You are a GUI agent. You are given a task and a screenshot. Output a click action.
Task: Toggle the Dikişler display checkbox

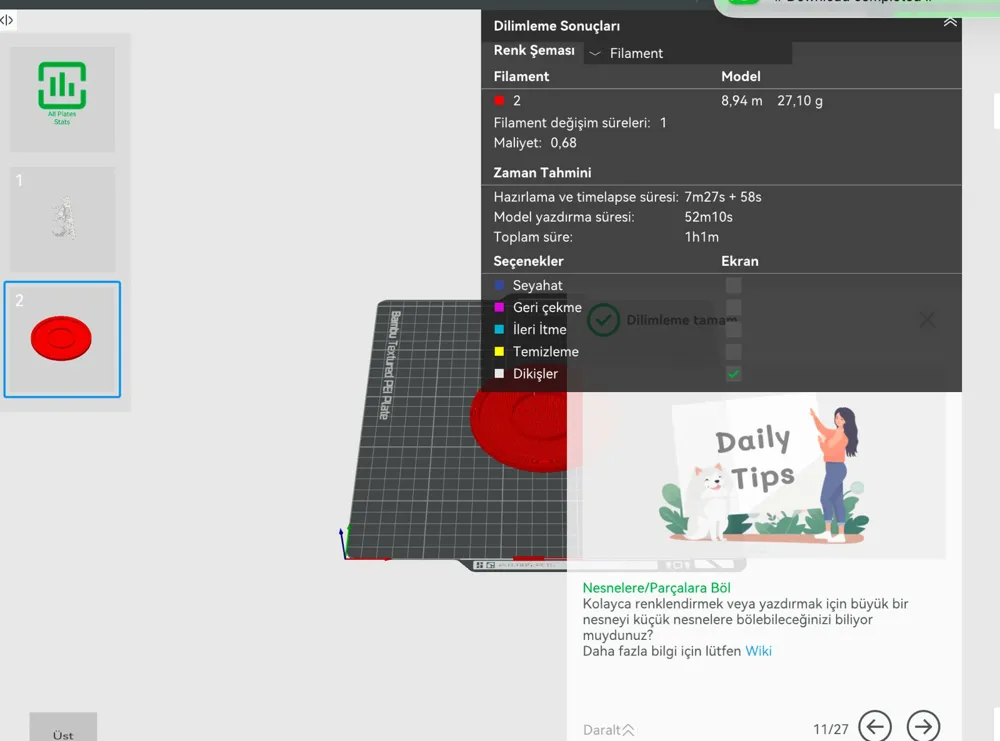(x=733, y=374)
